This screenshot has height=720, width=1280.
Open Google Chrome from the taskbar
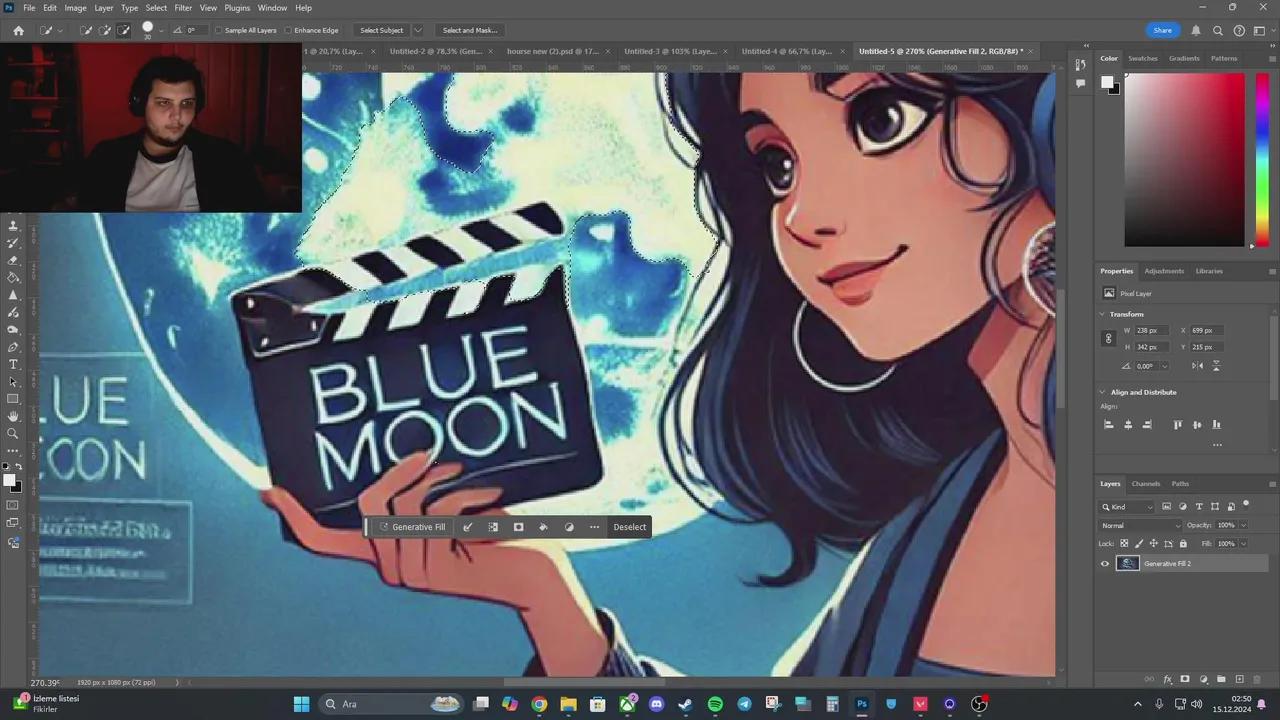(x=539, y=704)
